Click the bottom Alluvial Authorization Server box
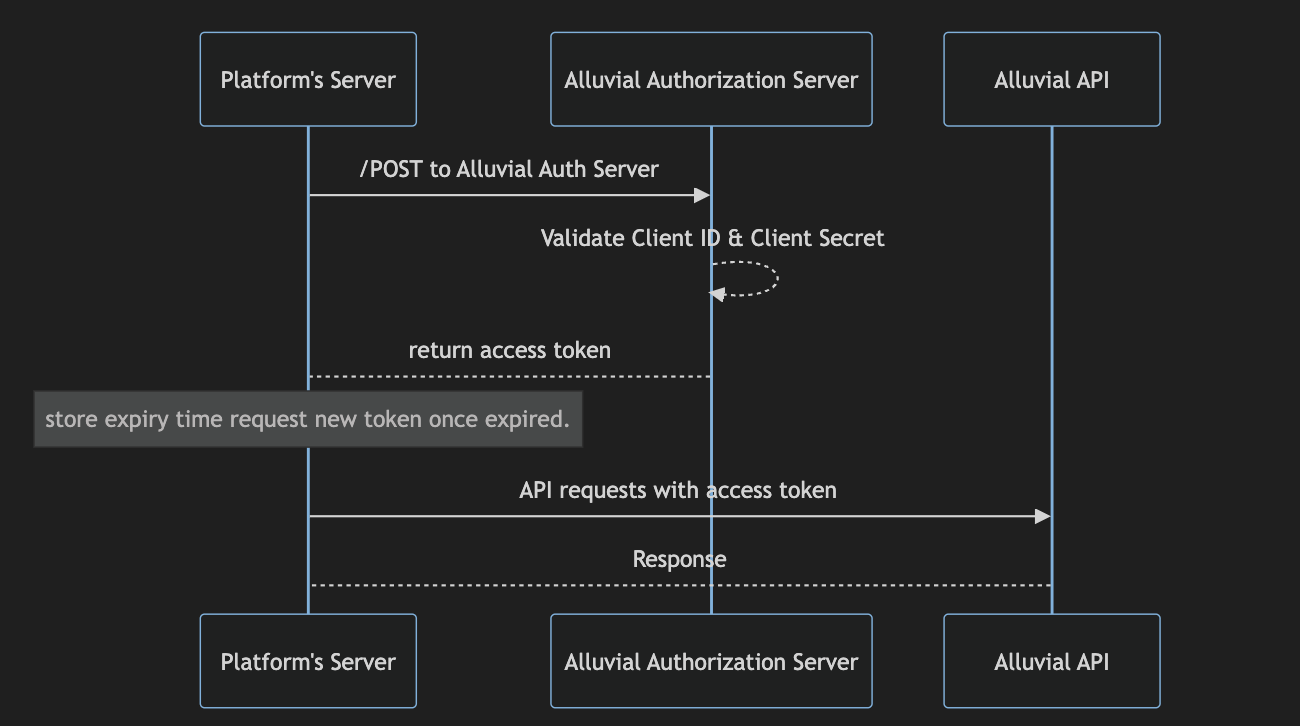 (x=711, y=661)
